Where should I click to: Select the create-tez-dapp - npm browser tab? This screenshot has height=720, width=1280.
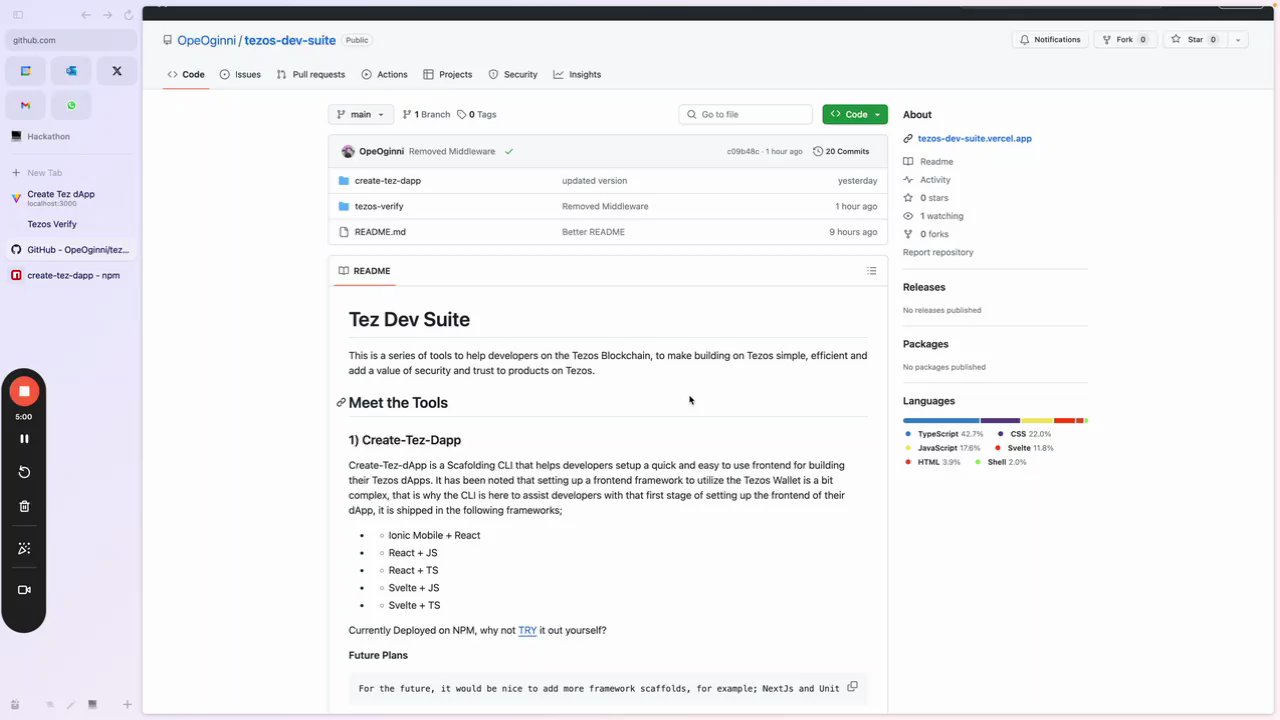(71, 275)
